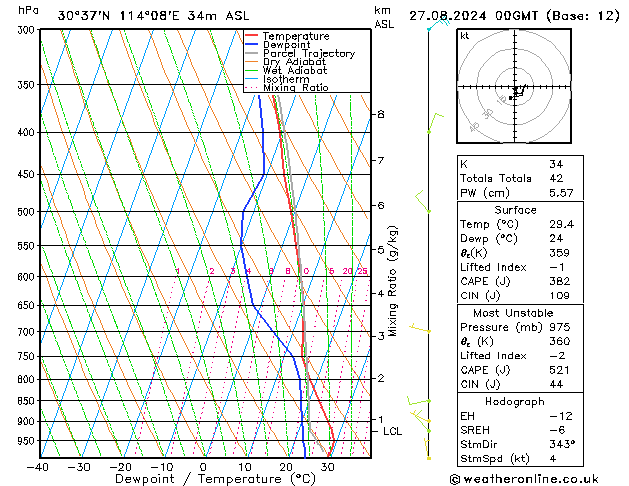The width and height of the screenshot is (629, 486).
Task: Select the 'Mixing Ratio' legend entry
Action: pyautogui.click(x=296, y=87)
